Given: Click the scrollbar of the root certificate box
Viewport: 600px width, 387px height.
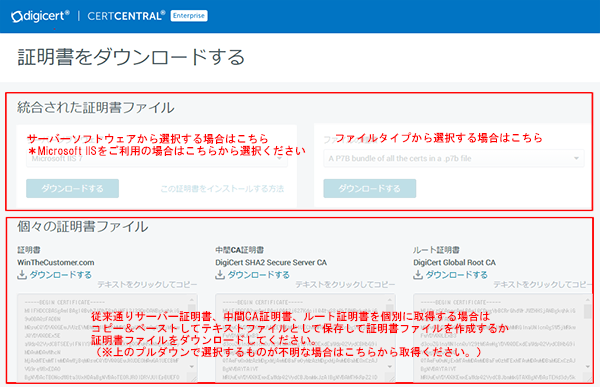Looking at the screenshot, I should (588, 333).
